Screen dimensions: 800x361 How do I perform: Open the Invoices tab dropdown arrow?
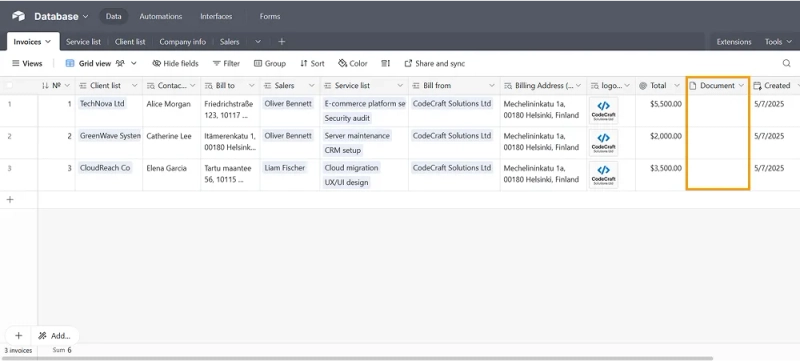coord(48,42)
